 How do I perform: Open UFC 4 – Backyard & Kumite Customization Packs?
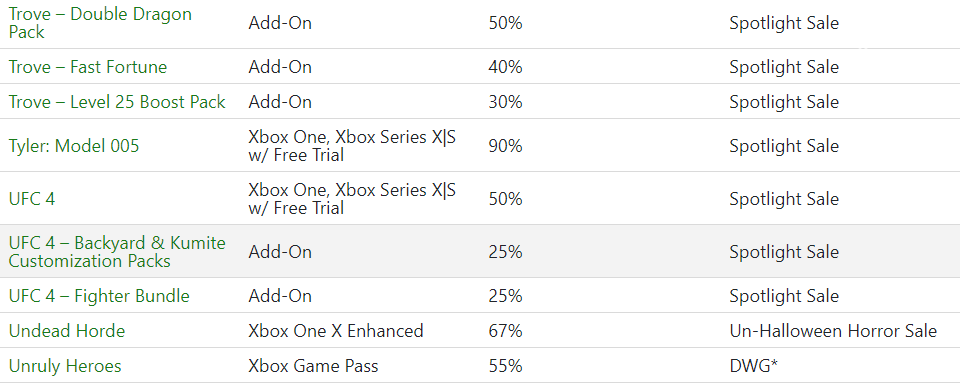(117, 252)
